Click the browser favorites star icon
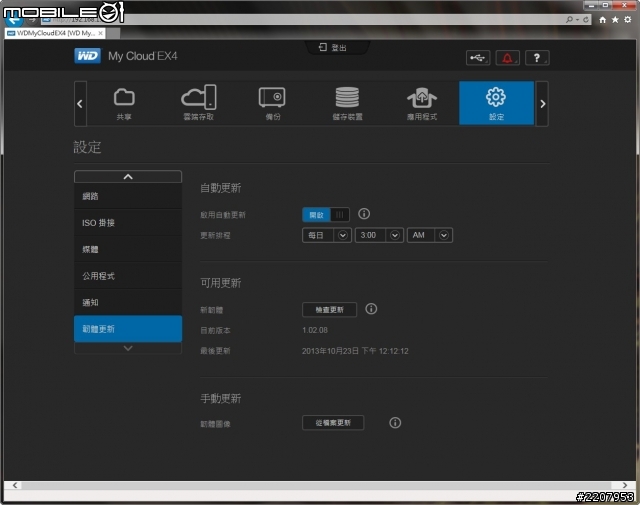The height and width of the screenshot is (505, 640). pyautogui.click(x=615, y=20)
